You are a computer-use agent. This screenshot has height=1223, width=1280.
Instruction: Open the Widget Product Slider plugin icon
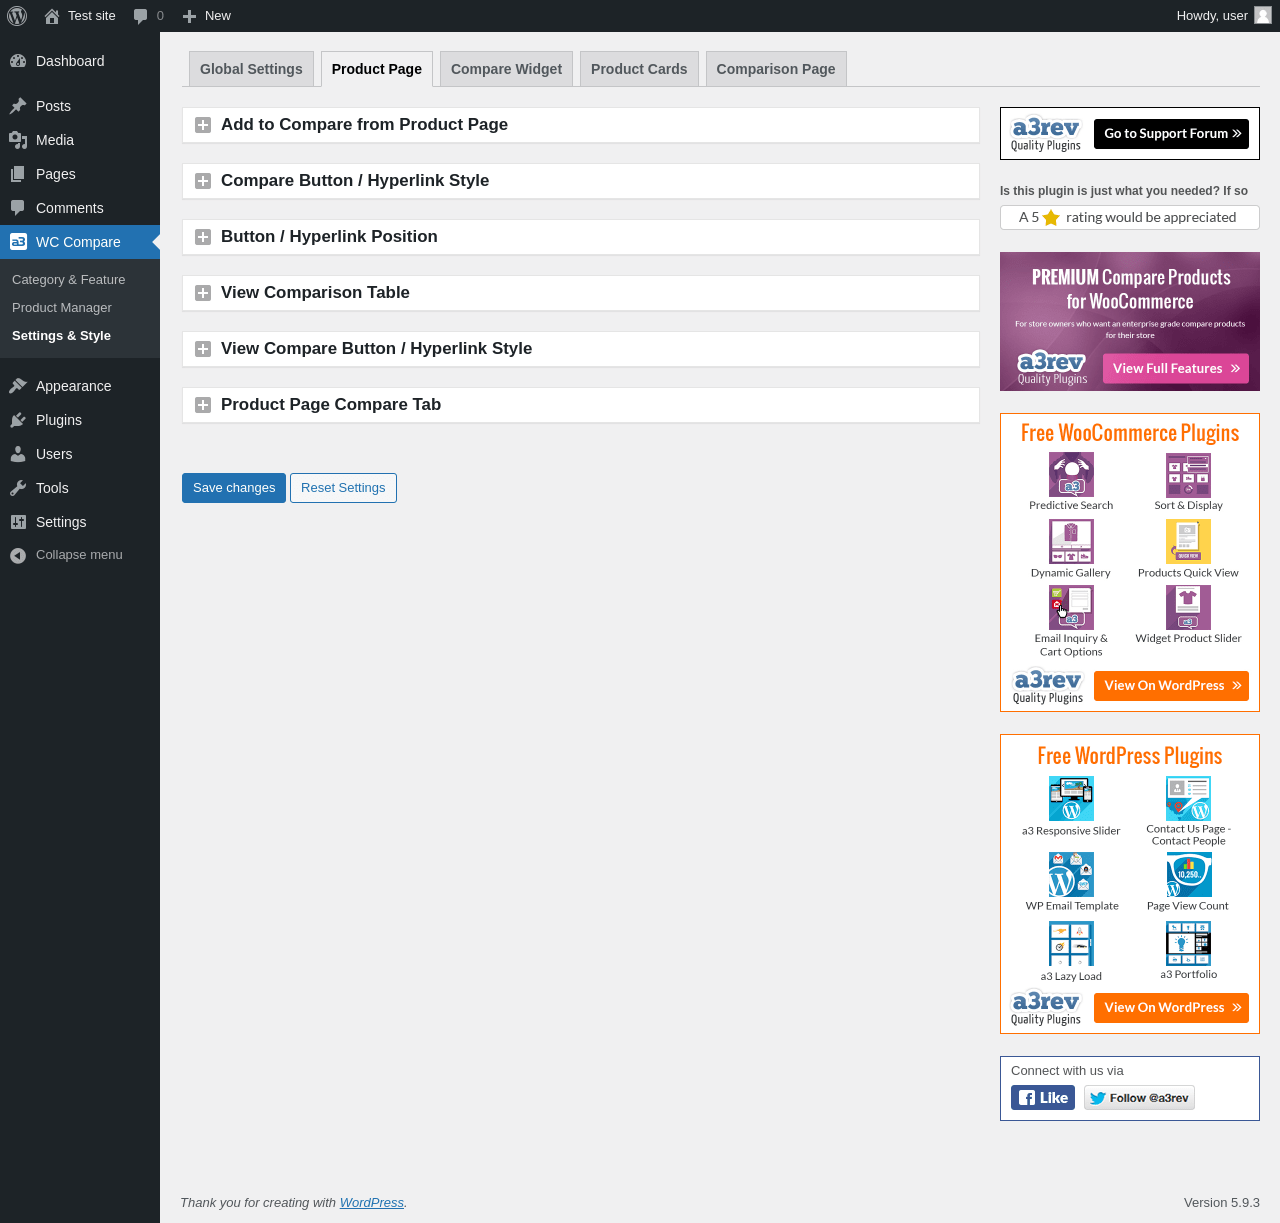(x=1188, y=608)
